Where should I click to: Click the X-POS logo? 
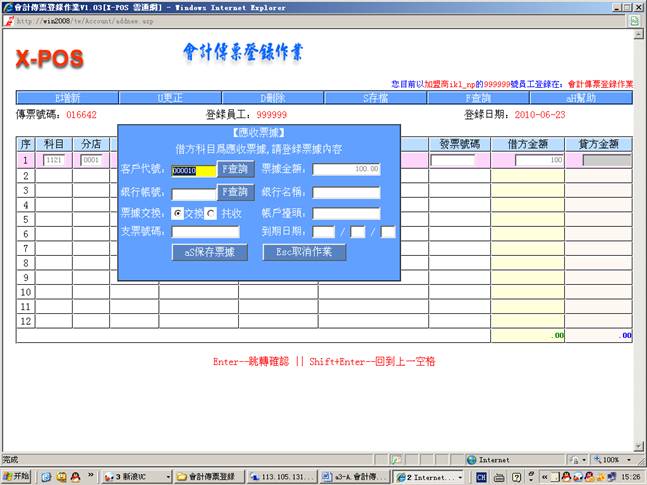click(x=49, y=58)
